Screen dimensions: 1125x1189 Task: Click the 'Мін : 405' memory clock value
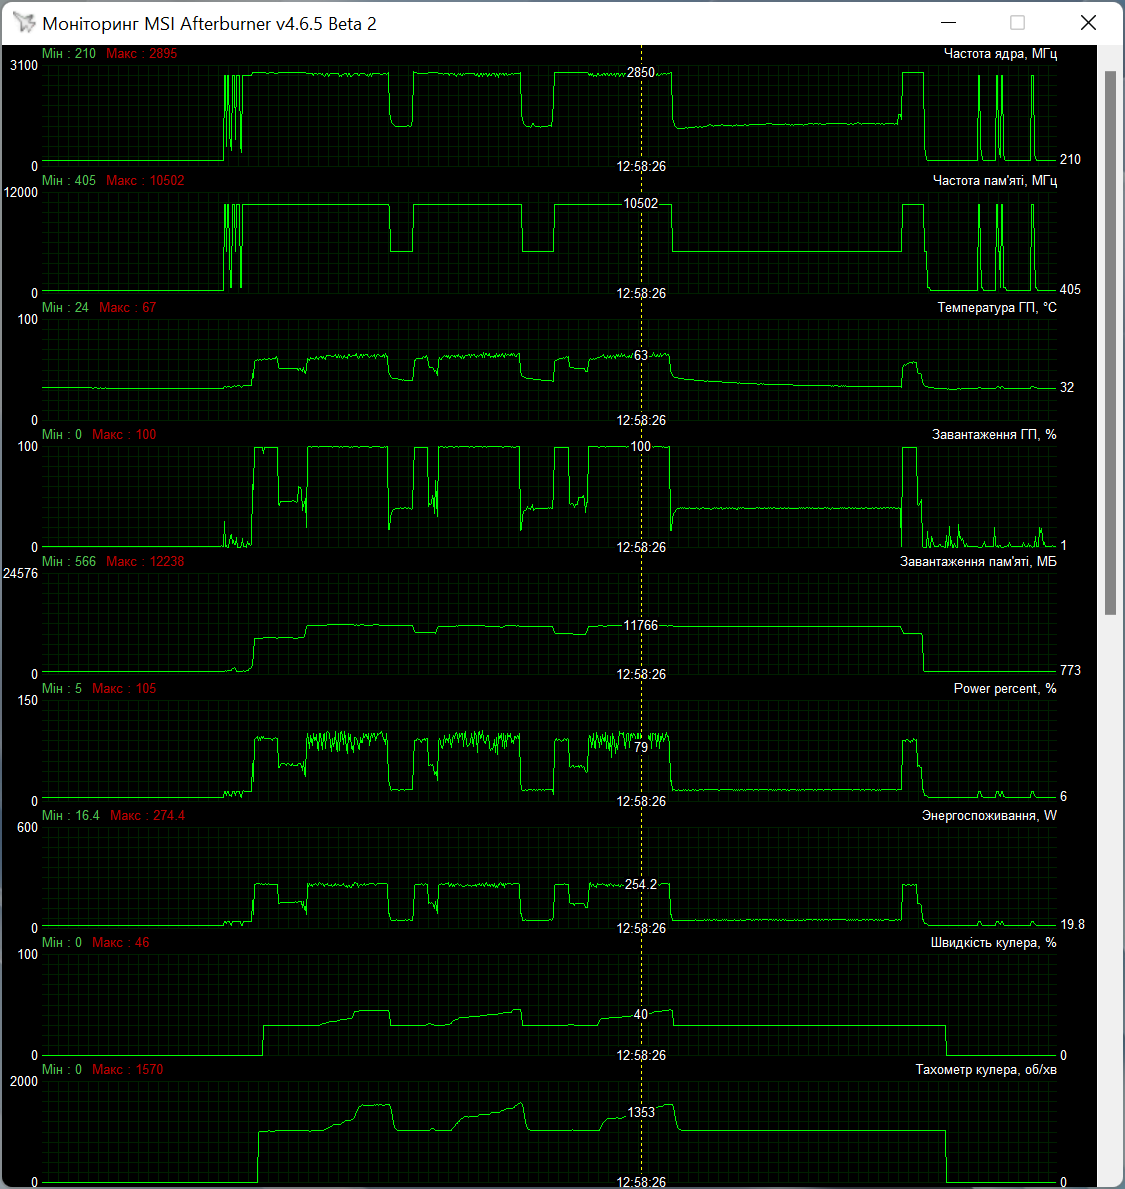[69, 180]
